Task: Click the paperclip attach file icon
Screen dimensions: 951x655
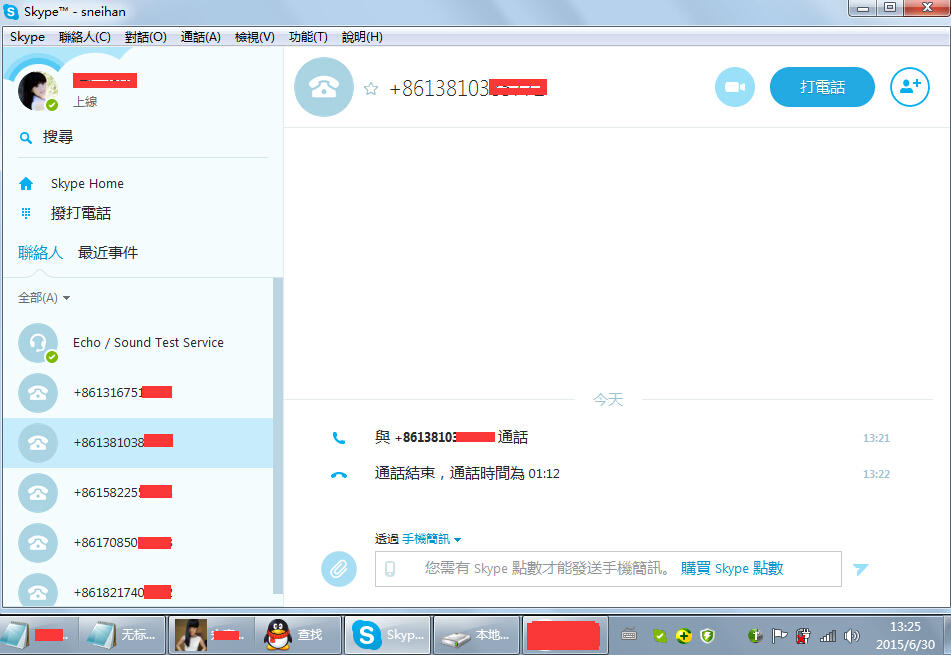Action: pyautogui.click(x=338, y=568)
